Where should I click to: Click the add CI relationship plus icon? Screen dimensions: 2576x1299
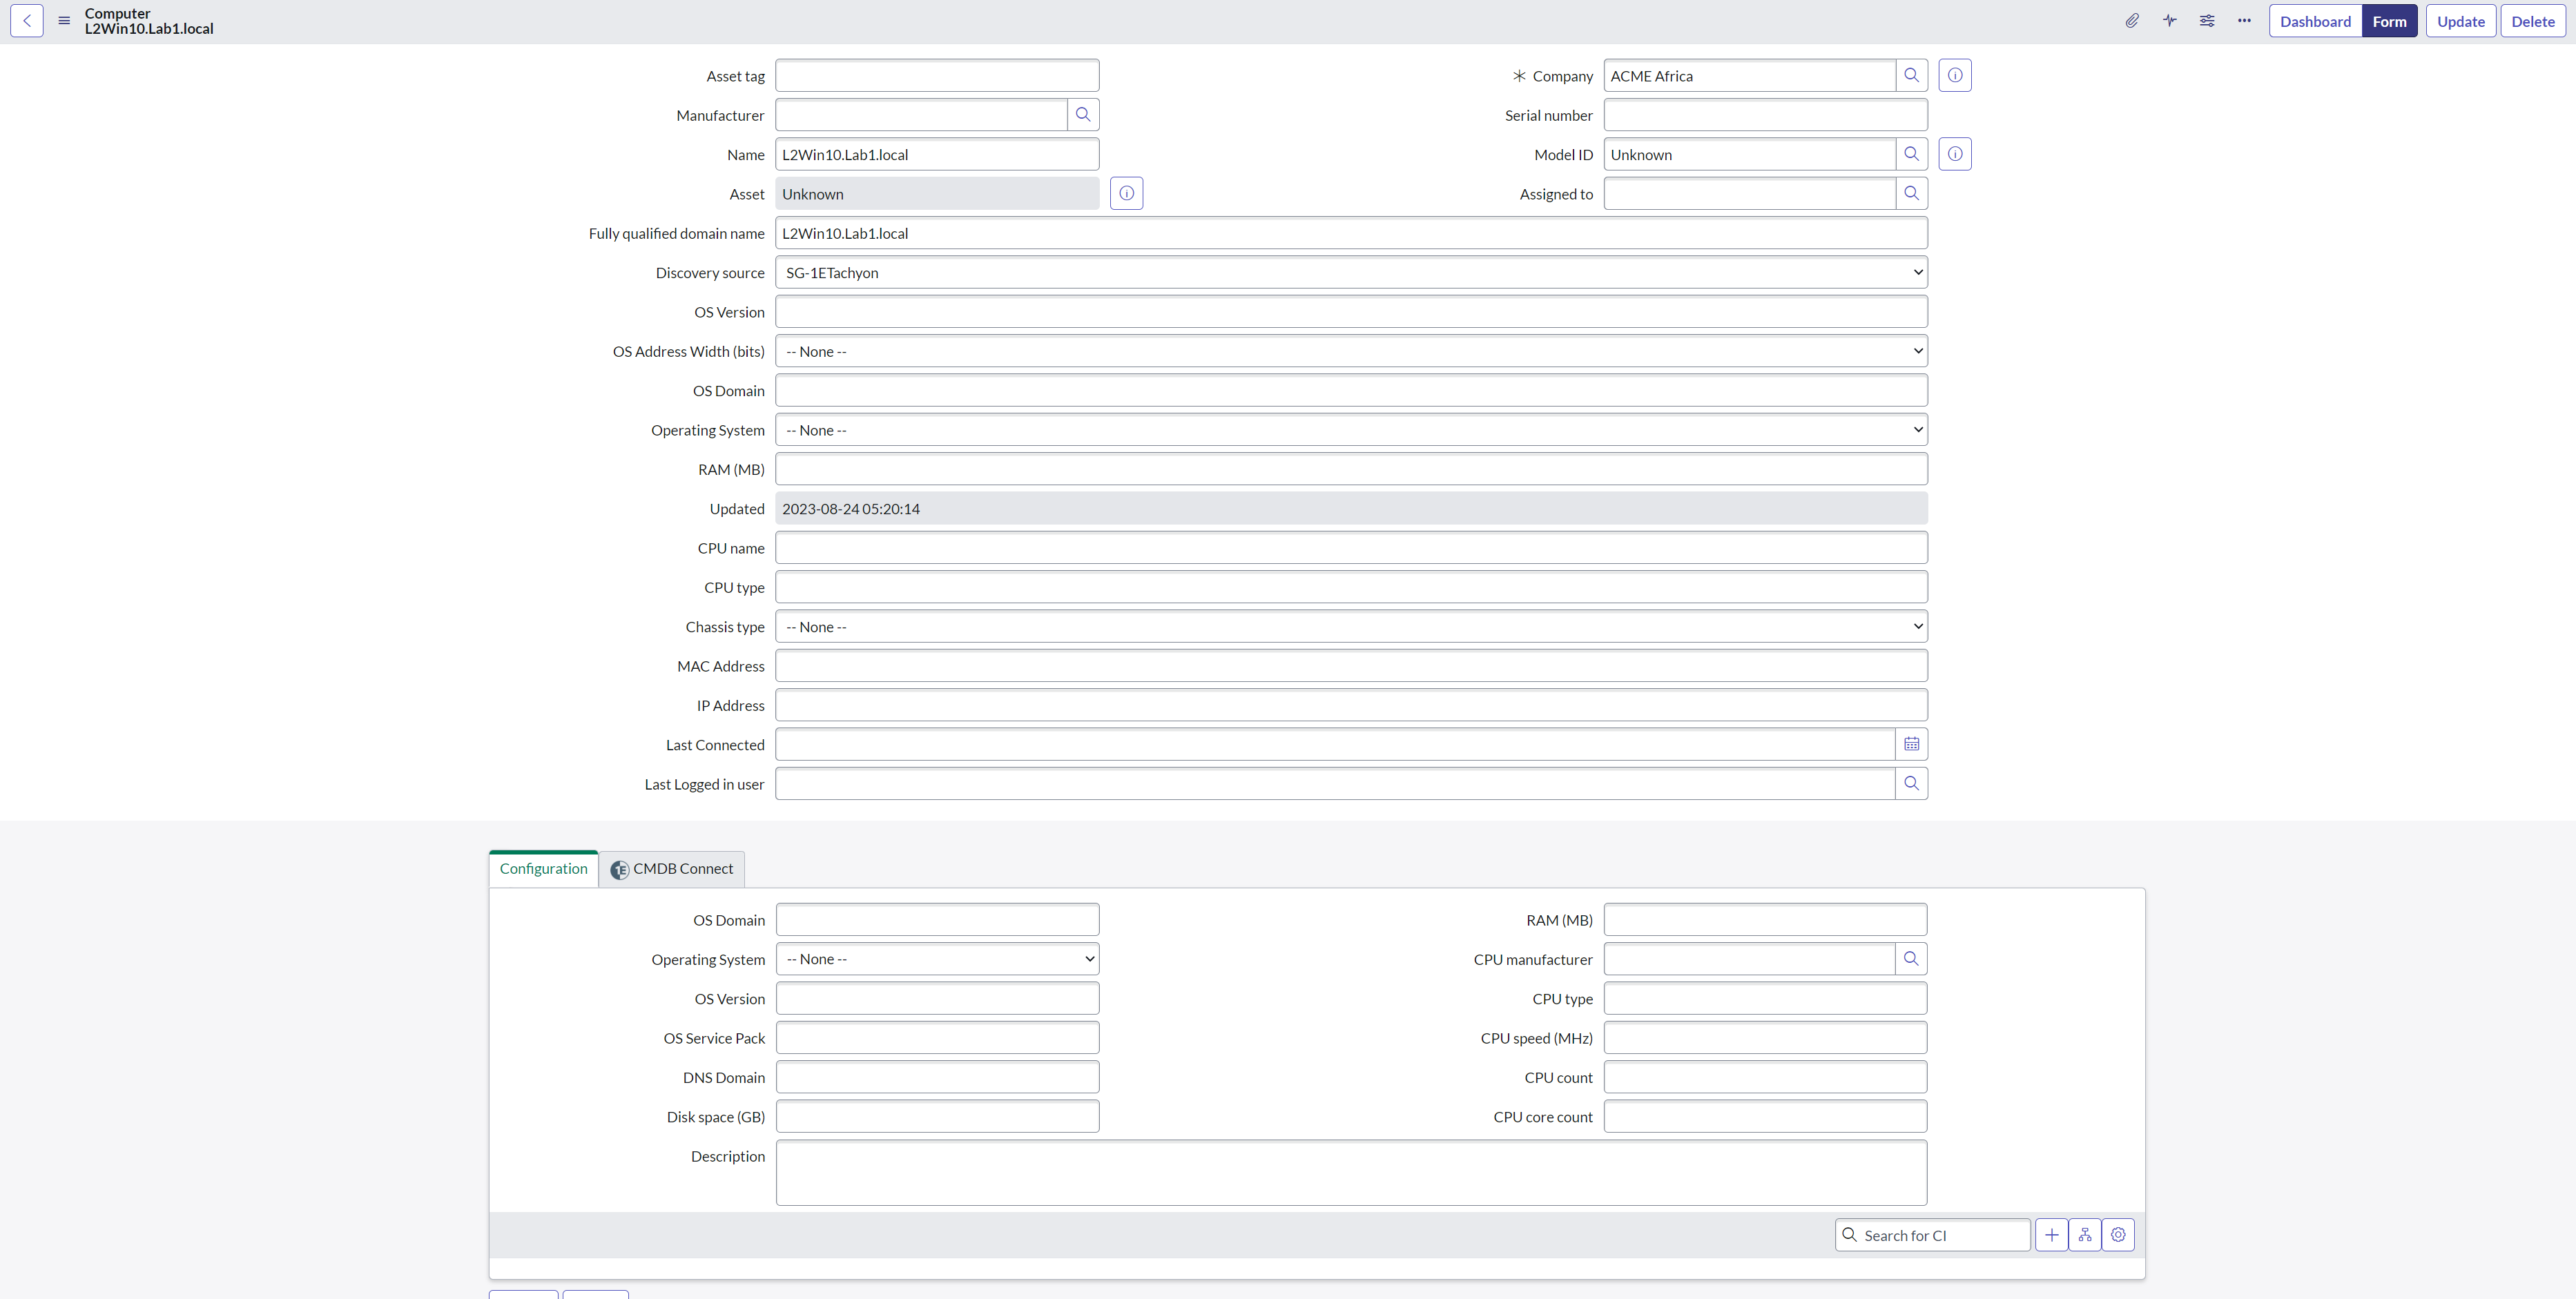point(2051,1235)
